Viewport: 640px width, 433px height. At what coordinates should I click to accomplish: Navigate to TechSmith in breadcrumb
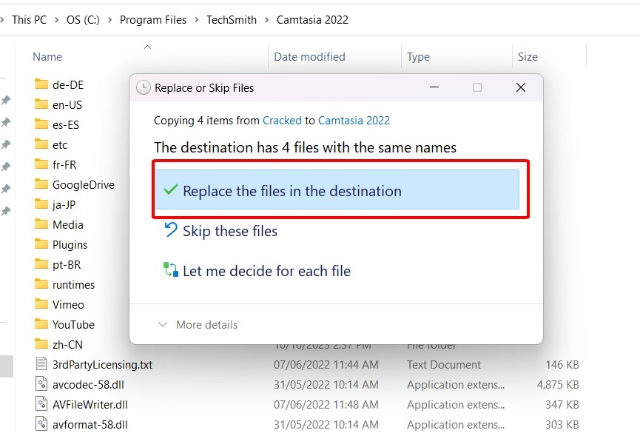coord(231,20)
